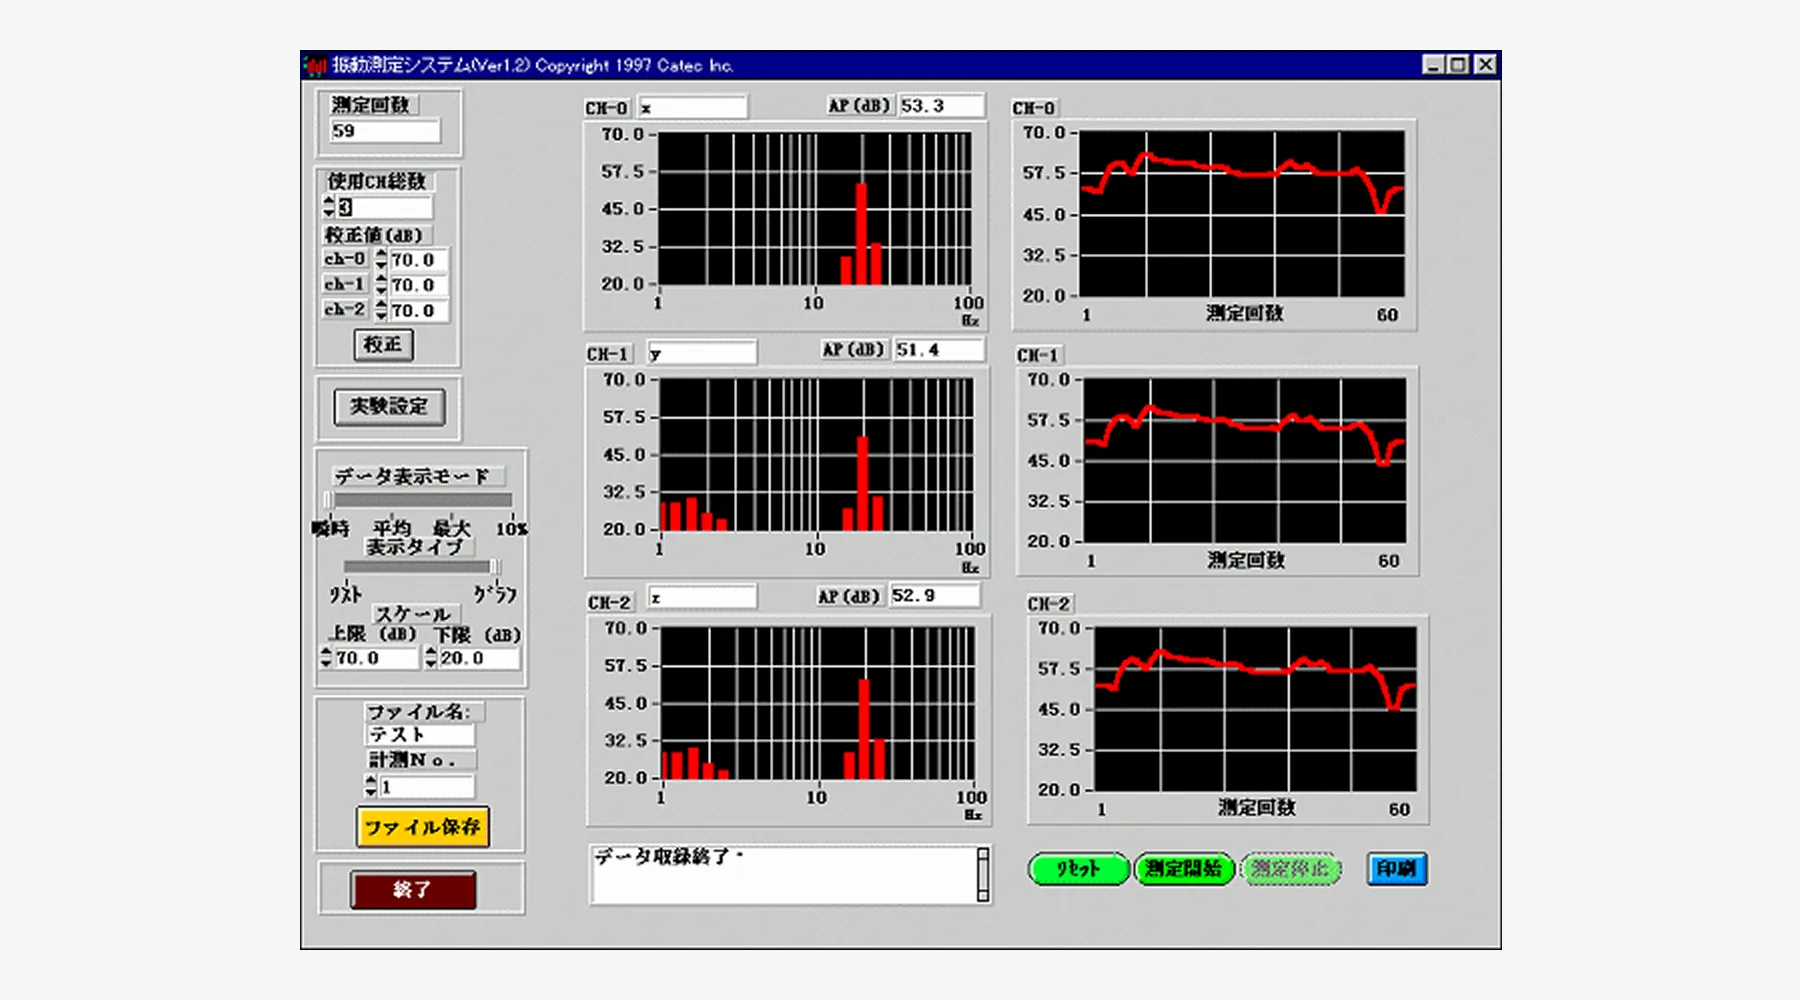Click the ch-0 calibration value stepper

[x=381, y=260]
